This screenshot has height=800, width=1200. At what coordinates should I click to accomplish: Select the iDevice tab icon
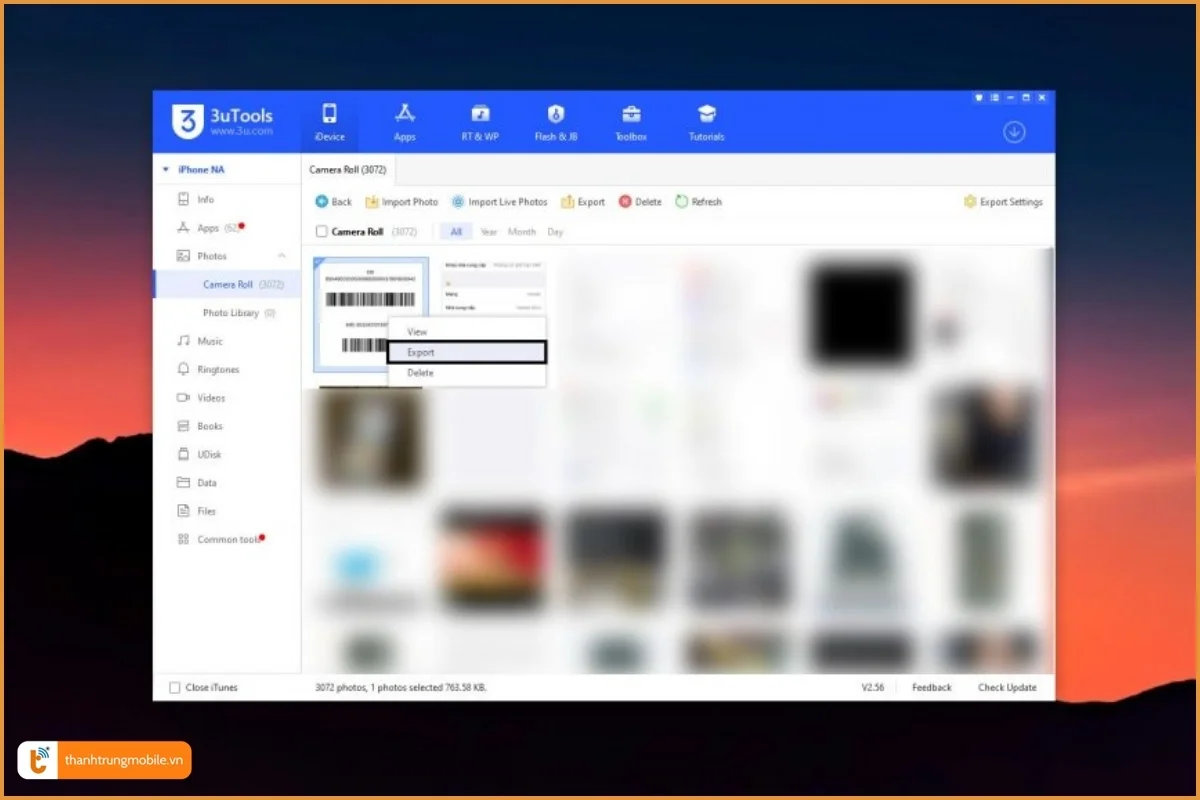pos(329,115)
